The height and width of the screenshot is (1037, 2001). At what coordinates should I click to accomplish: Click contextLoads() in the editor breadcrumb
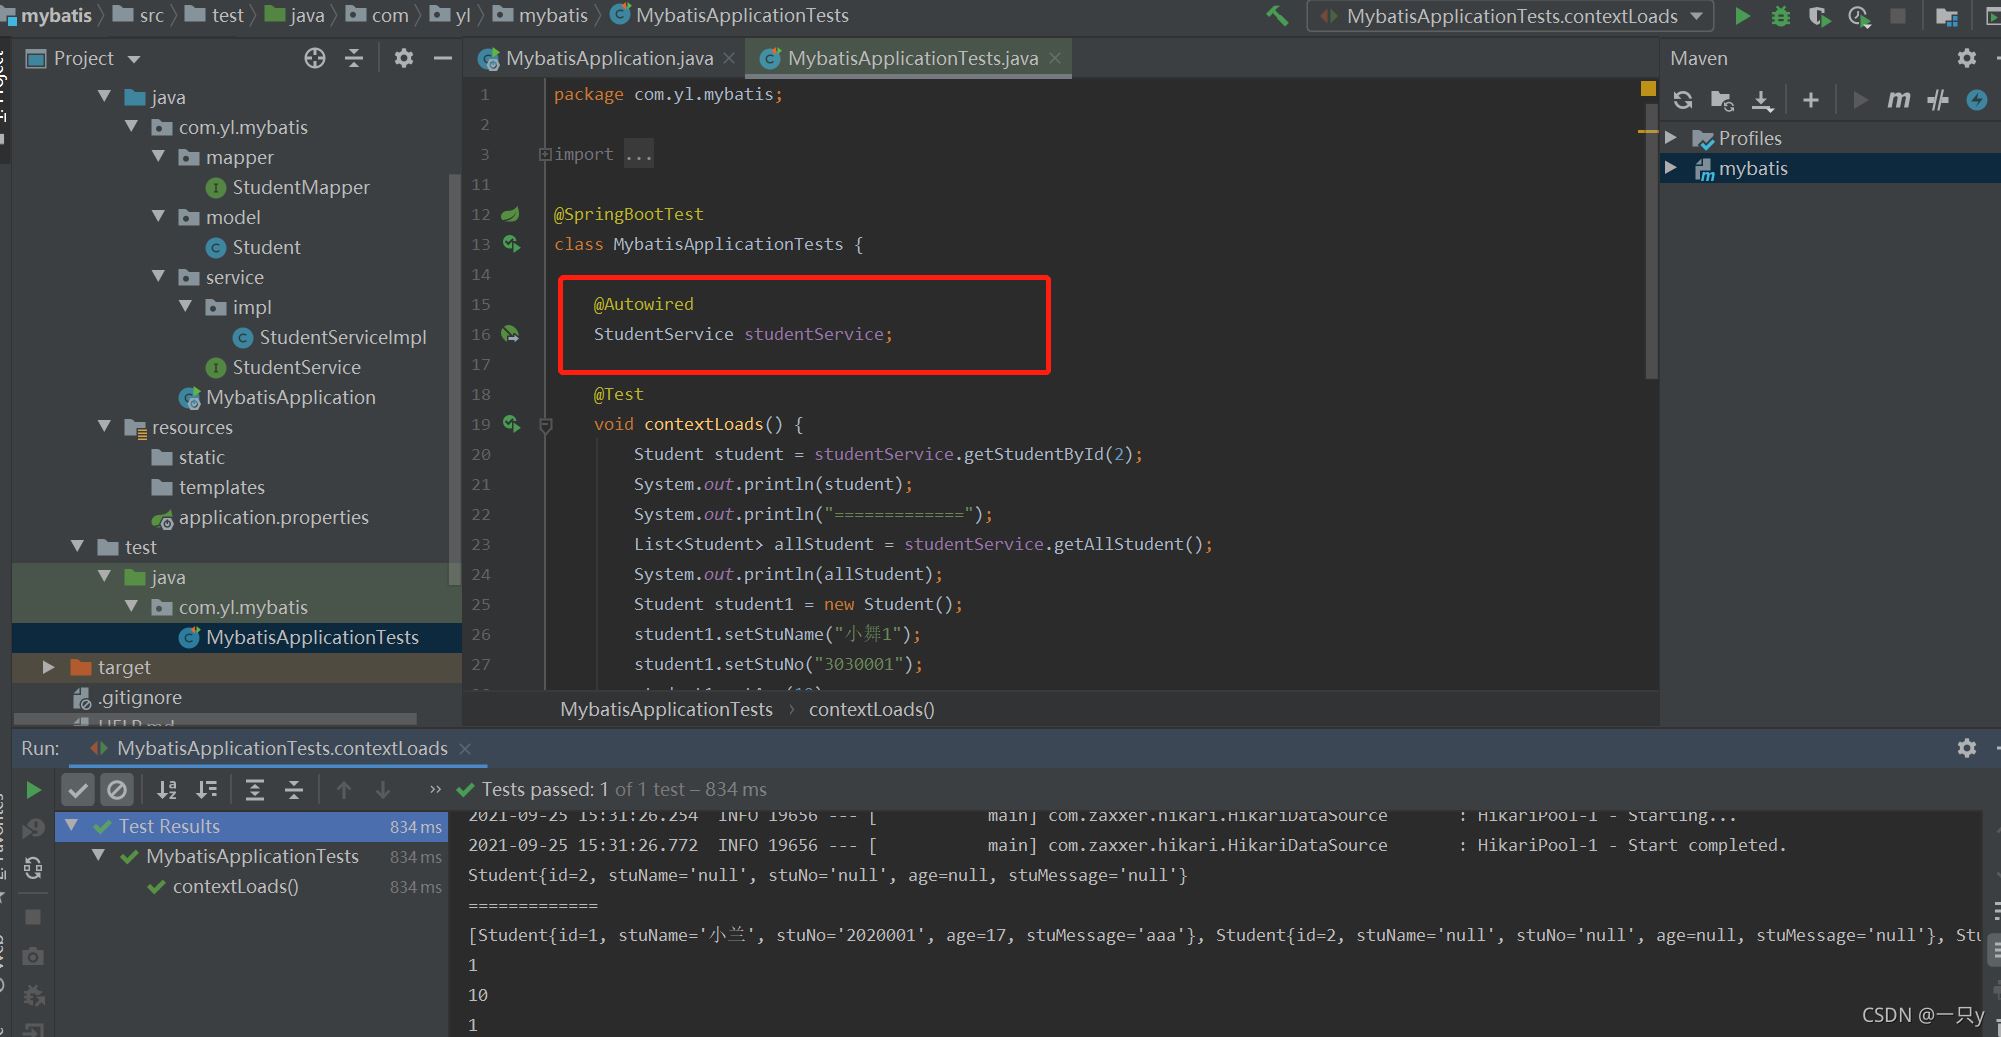pos(871,710)
